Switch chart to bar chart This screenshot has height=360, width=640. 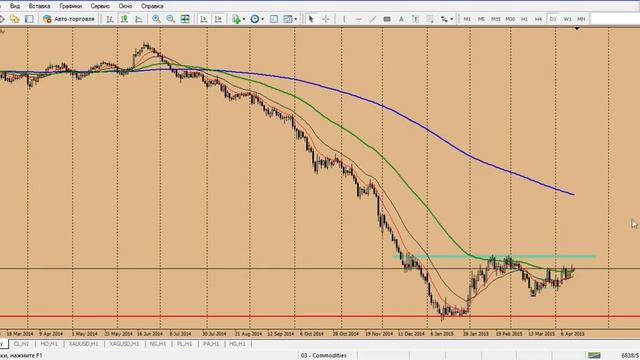[x=110, y=19]
